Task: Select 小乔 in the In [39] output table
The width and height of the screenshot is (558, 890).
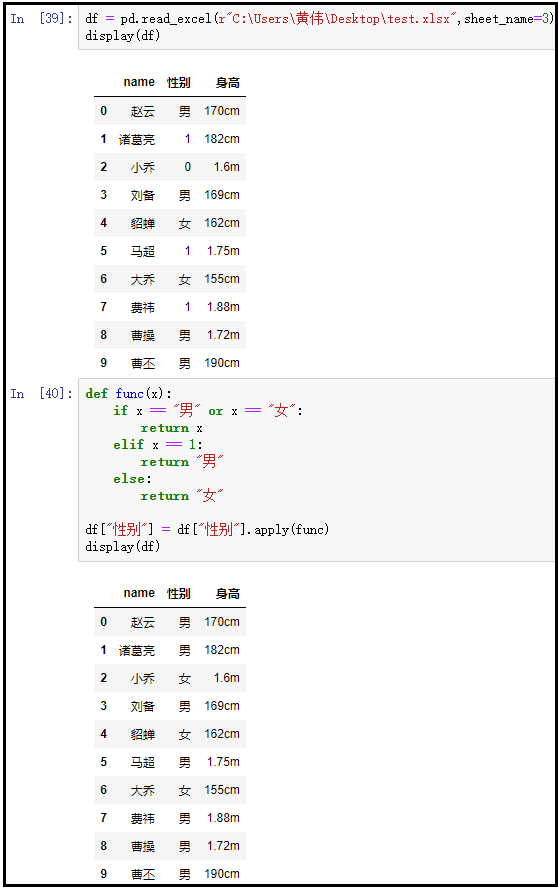Action: (x=142, y=167)
